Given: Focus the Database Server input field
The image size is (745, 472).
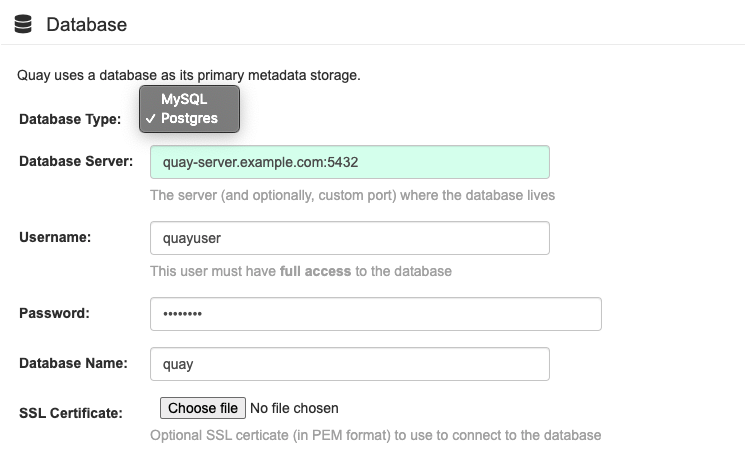Looking at the screenshot, I should [x=349, y=162].
